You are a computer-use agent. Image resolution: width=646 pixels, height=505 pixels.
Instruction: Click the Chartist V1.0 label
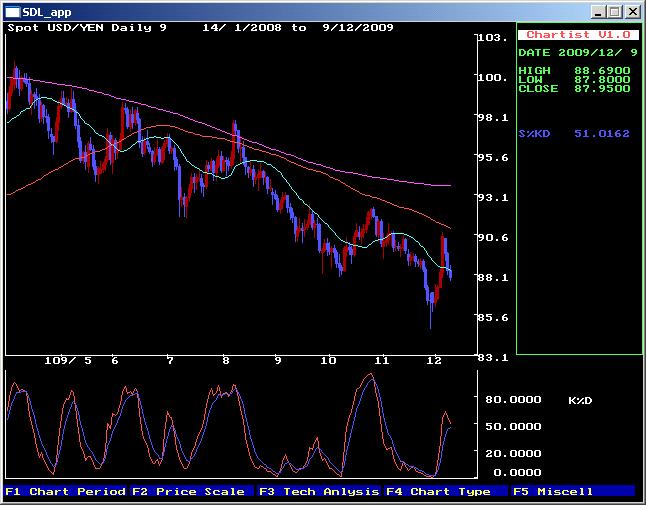[578, 35]
